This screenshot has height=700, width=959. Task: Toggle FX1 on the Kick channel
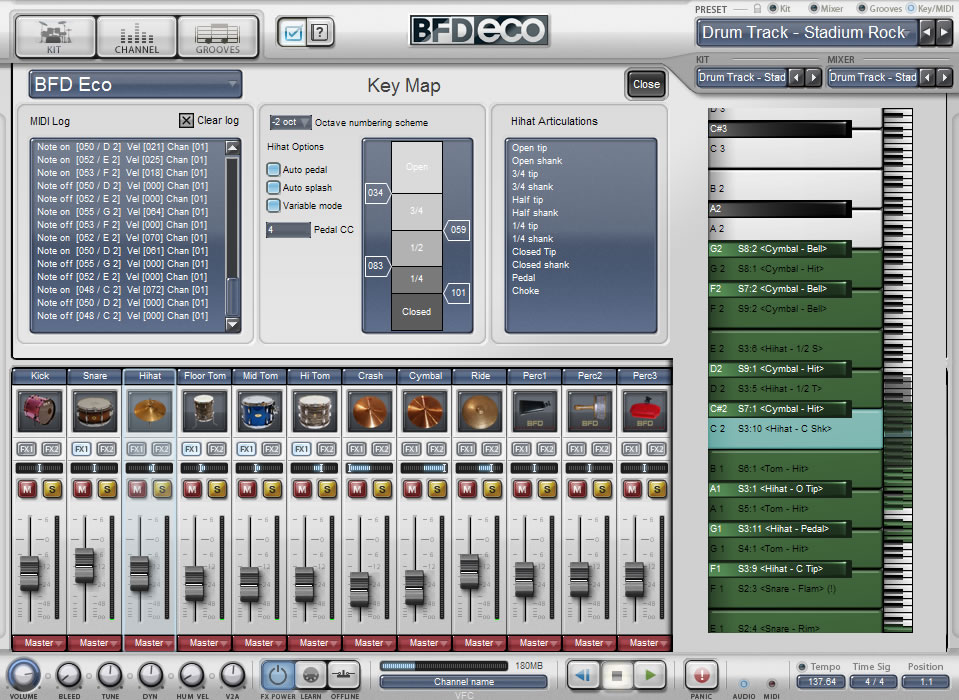pos(27,449)
